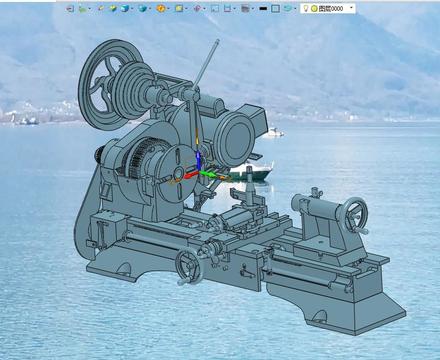
Task: Click the black bar color swatch
Action: [x=263, y=9]
